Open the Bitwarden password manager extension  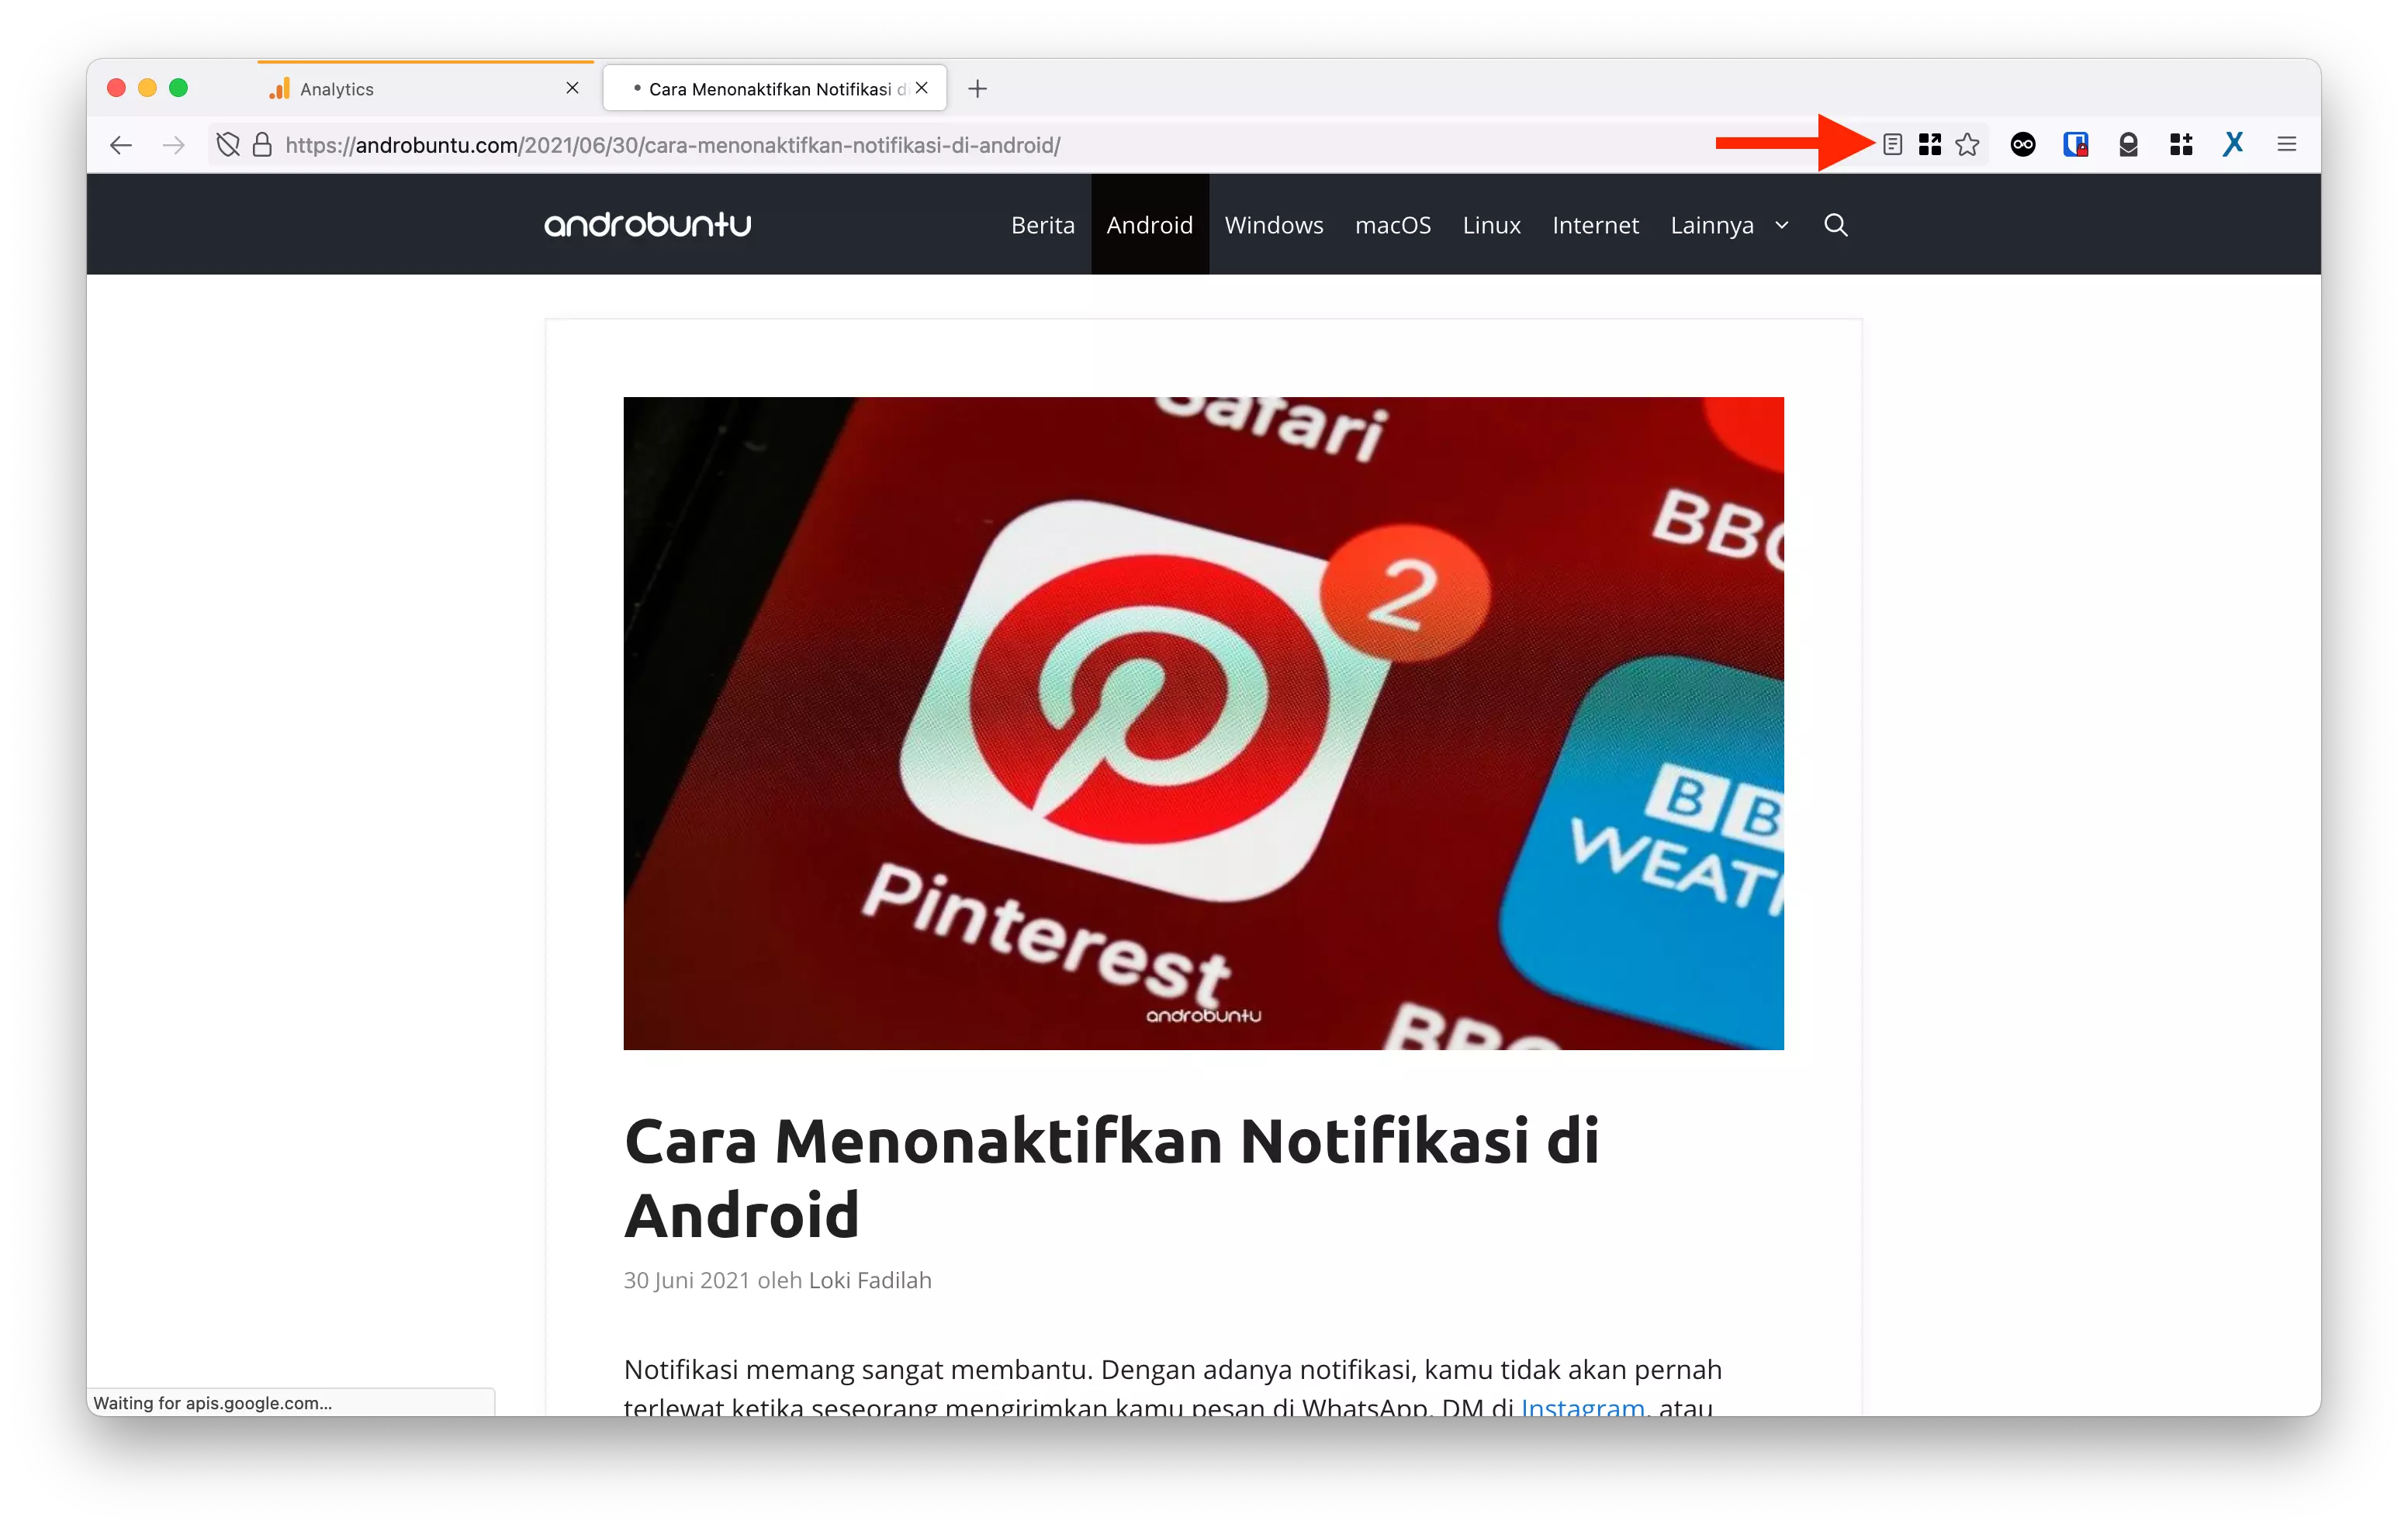pos(2076,144)
